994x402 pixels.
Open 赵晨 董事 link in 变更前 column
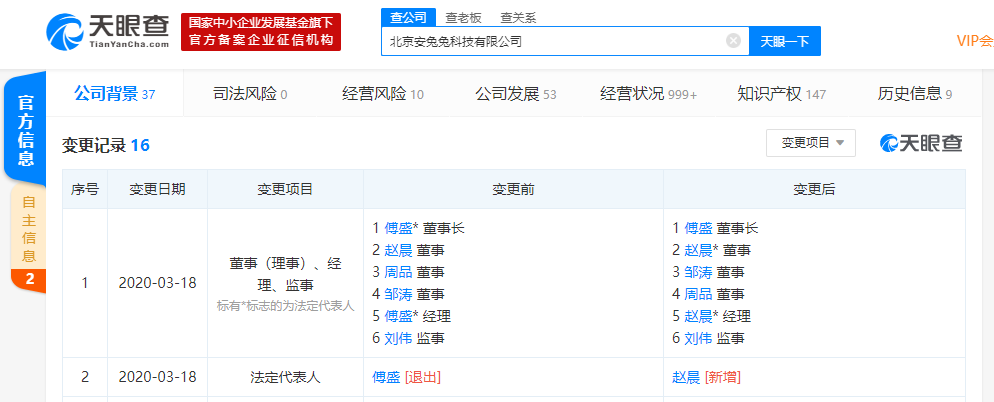coord(398,250)
